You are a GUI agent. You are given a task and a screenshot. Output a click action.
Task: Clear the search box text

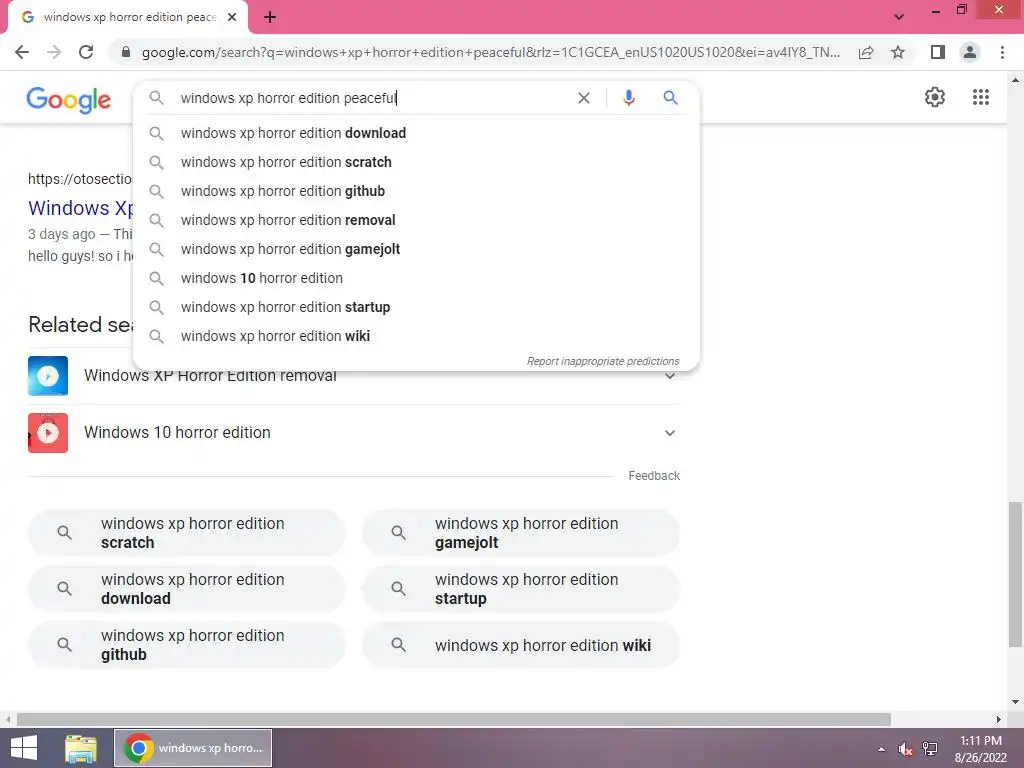(x=584, y=98)
